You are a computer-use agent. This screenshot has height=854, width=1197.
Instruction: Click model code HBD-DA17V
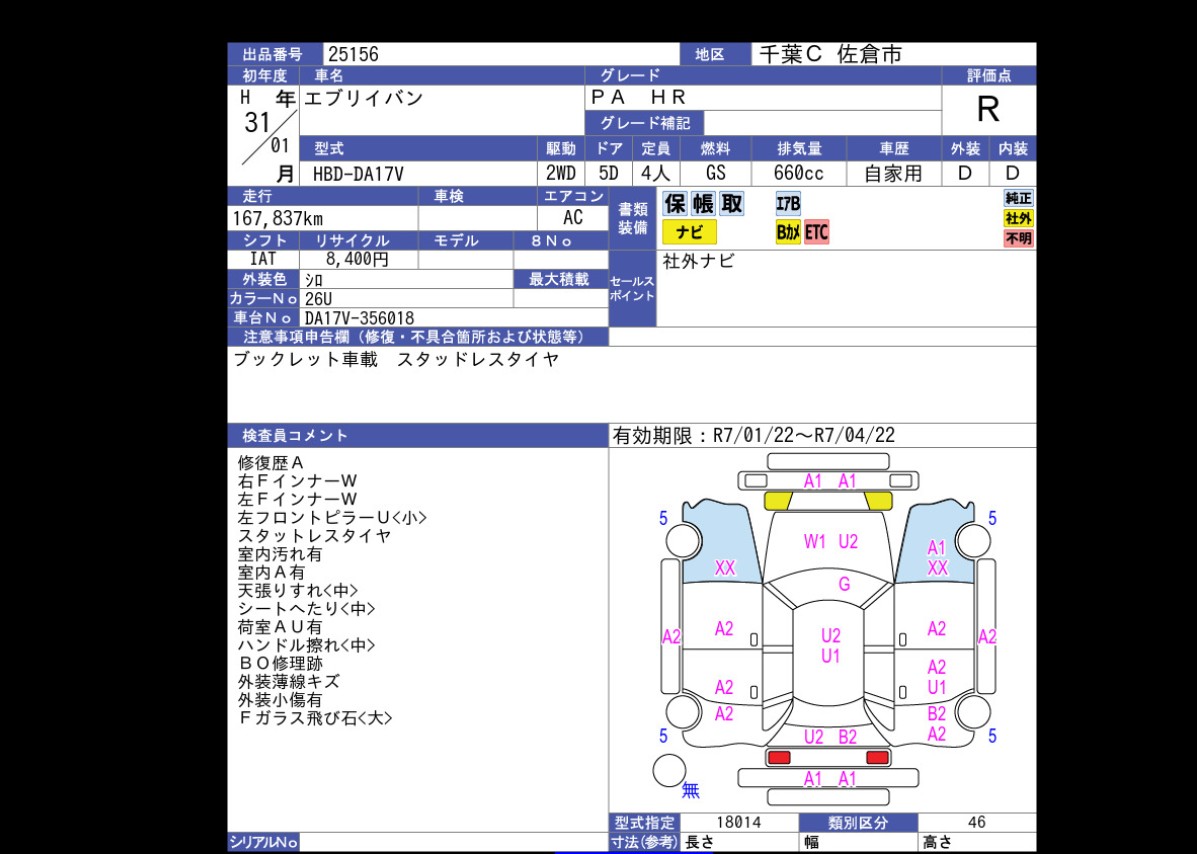click(358, 174)
